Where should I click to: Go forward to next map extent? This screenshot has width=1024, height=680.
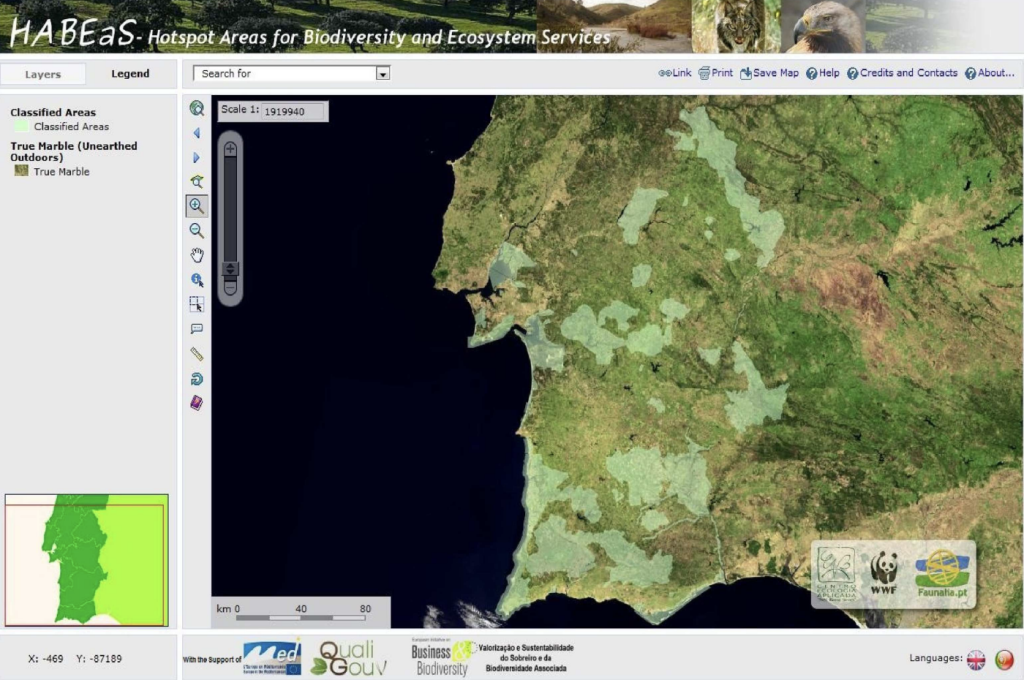pos(197,157)
